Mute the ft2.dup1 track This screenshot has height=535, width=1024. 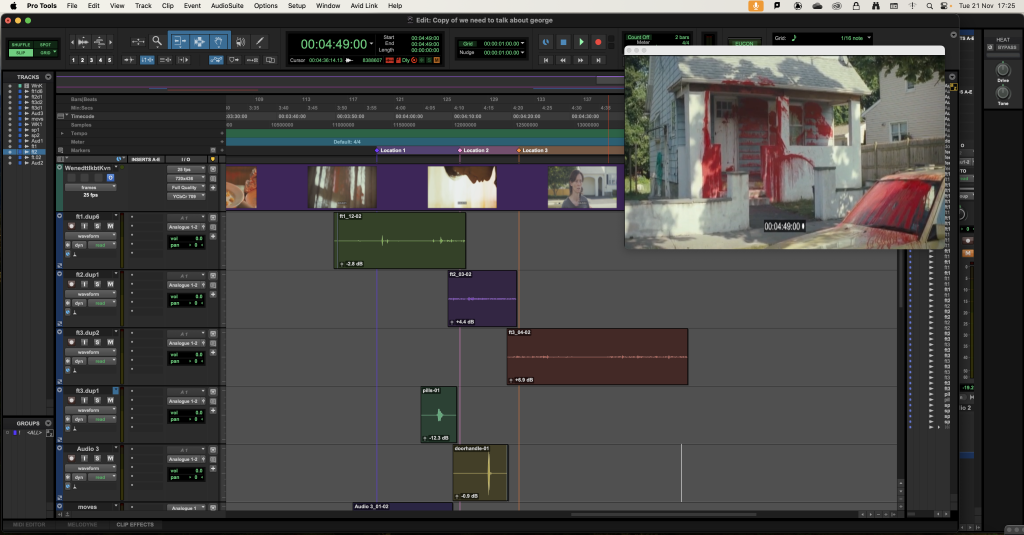coord(110,284)
